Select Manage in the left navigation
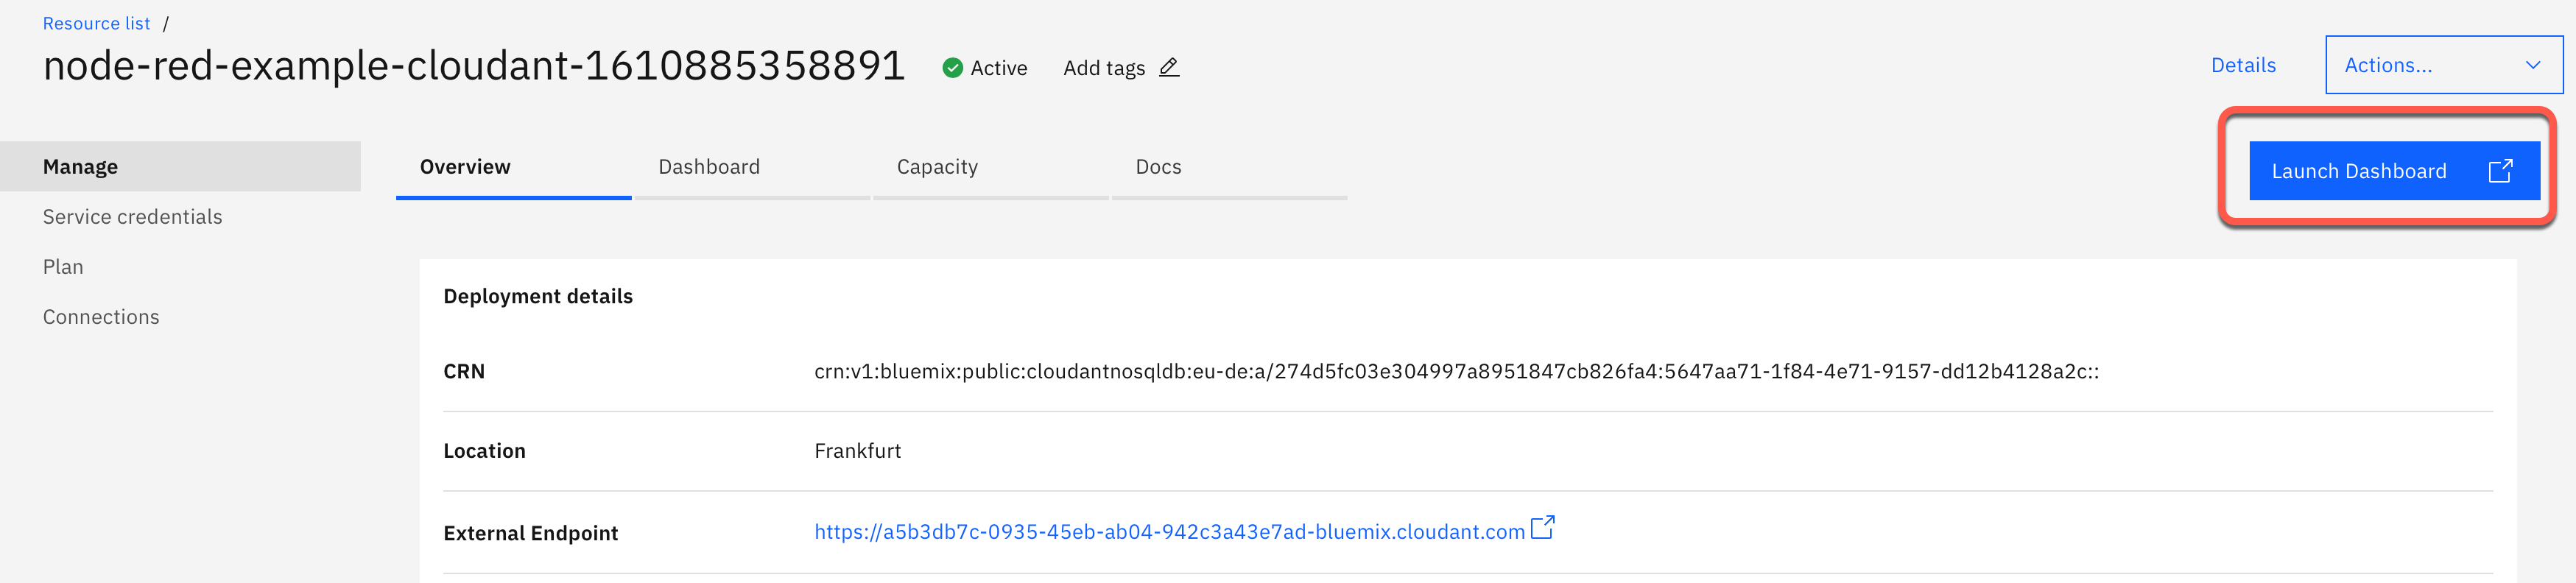Screen dimensions: 2576x583 point(180,167)
